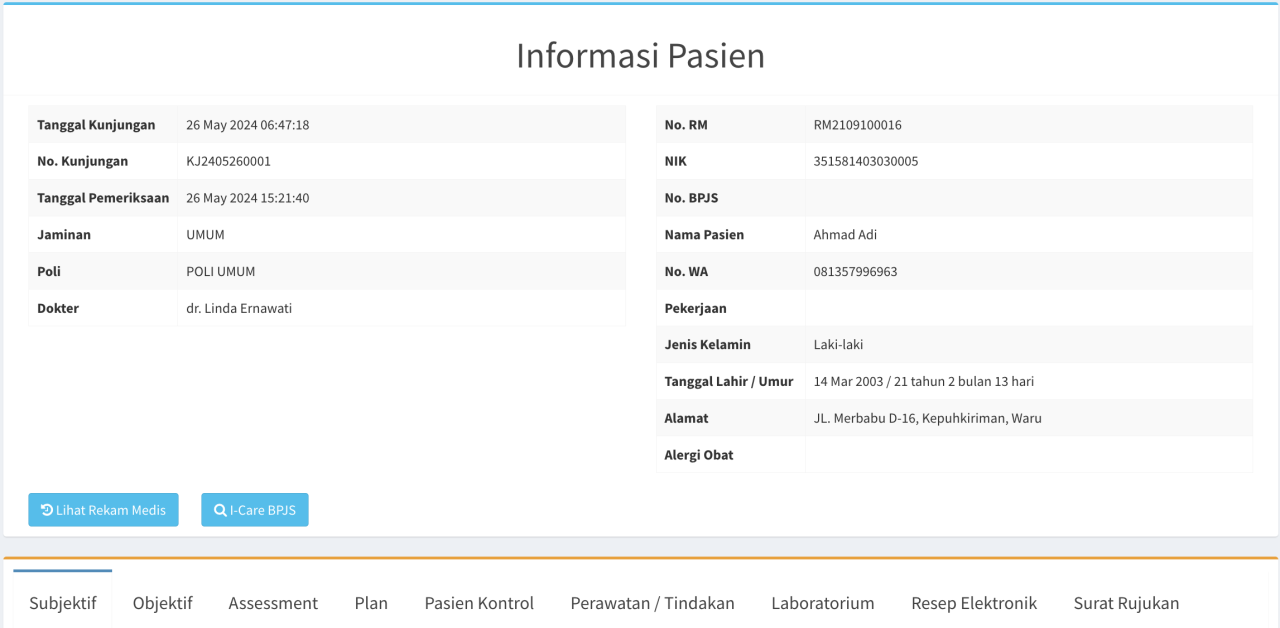Image resolution: width=1280 pixels, height=628 pixels.
Task: Open Lihat Rekam Medis button
Action: coord(103,510)
